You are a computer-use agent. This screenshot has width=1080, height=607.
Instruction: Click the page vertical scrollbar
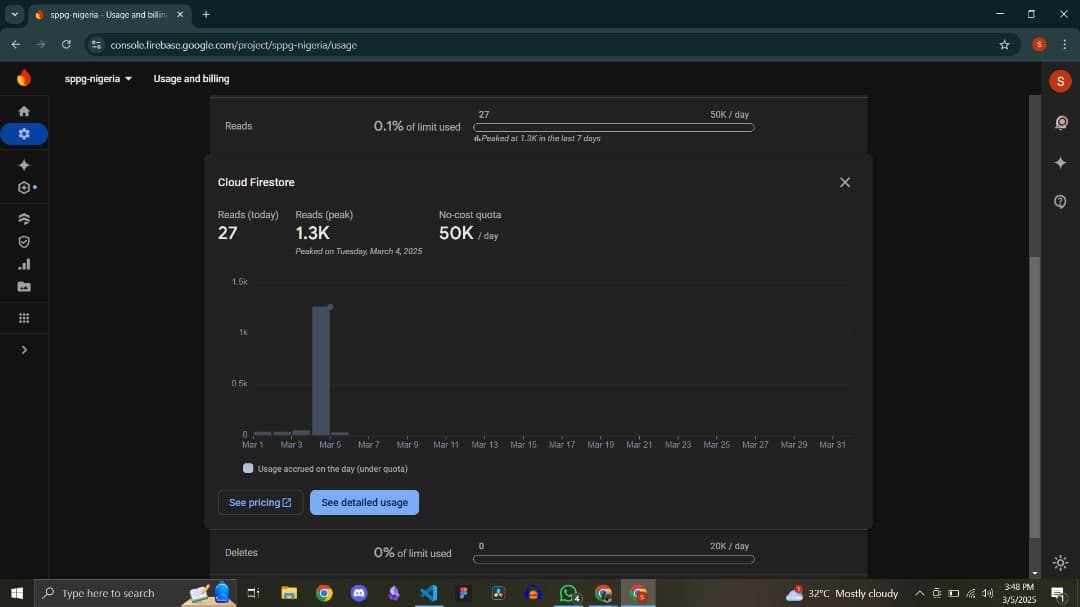tap(1035, 396)
